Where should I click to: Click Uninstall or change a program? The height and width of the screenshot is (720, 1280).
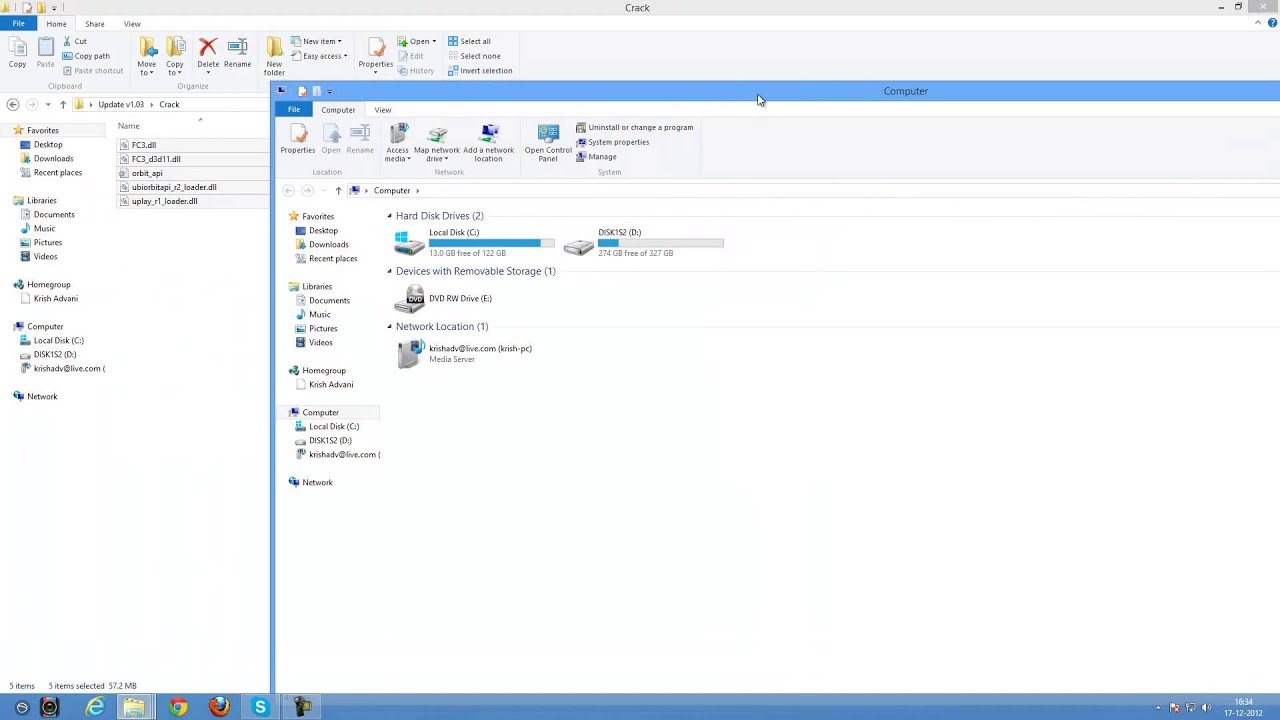tap(634, 127)
